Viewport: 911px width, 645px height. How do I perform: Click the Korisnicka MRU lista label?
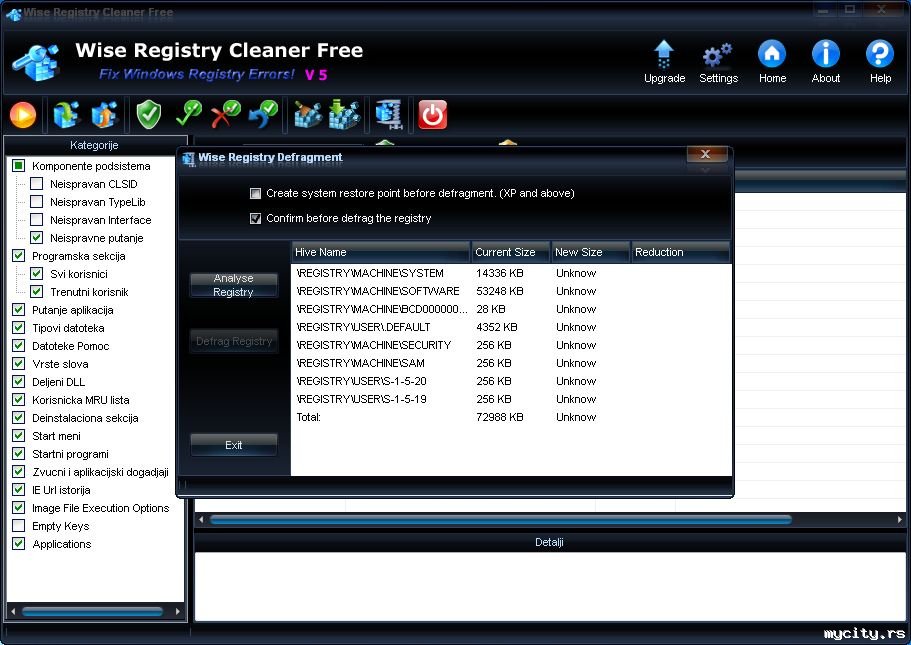click(x=81, y=400)
